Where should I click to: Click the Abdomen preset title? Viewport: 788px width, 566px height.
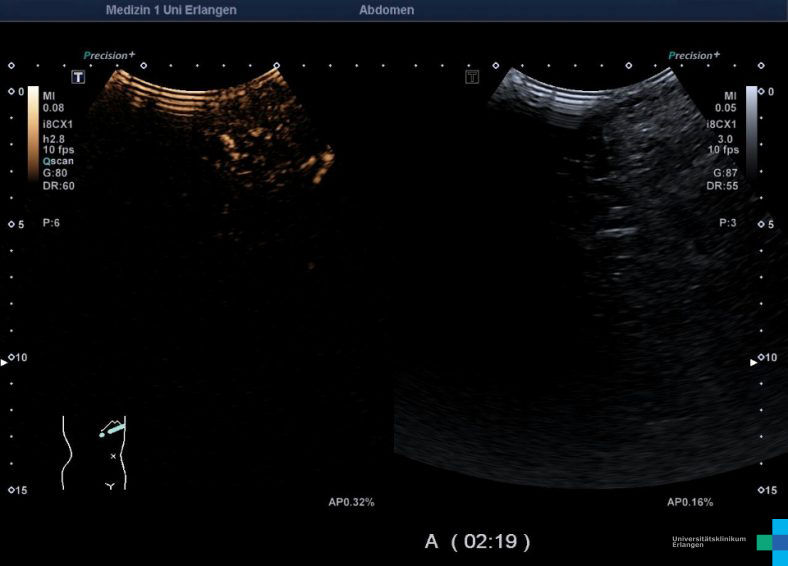point(386,10)
